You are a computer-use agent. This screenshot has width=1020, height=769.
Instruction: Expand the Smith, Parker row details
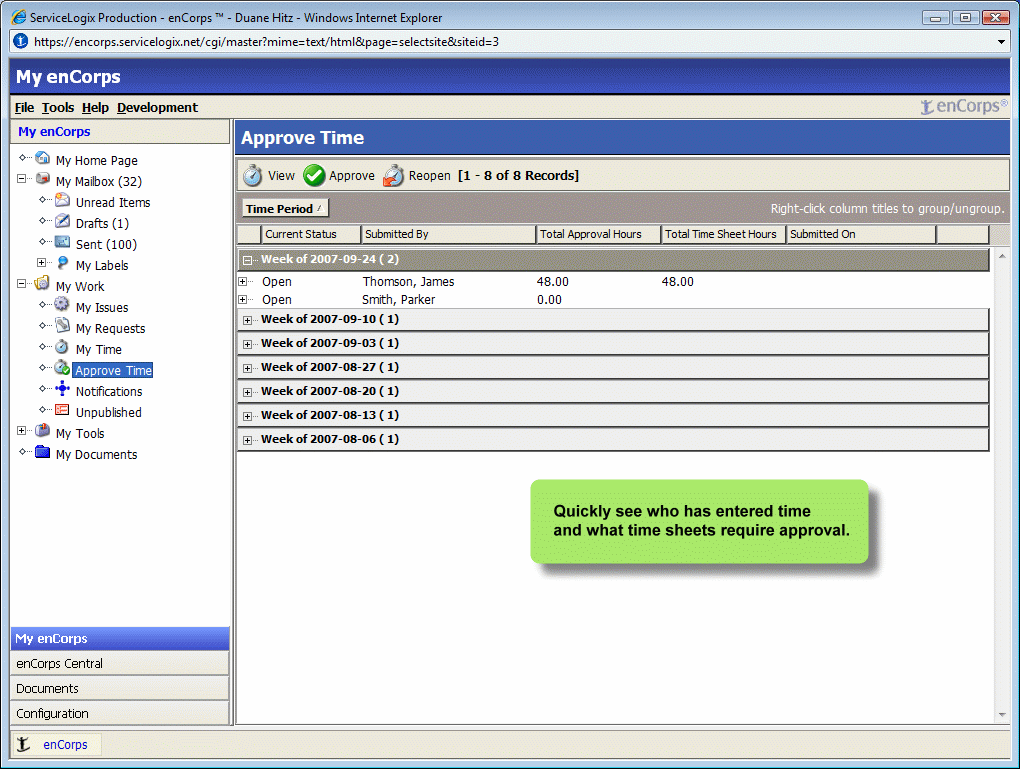pos(243,300)
